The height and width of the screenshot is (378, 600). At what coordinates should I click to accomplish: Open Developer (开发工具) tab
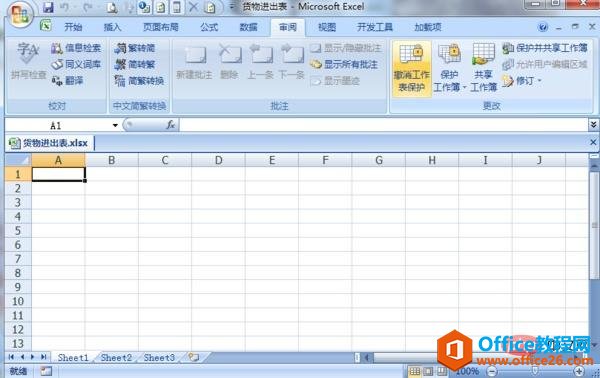(x=375, y=27)
